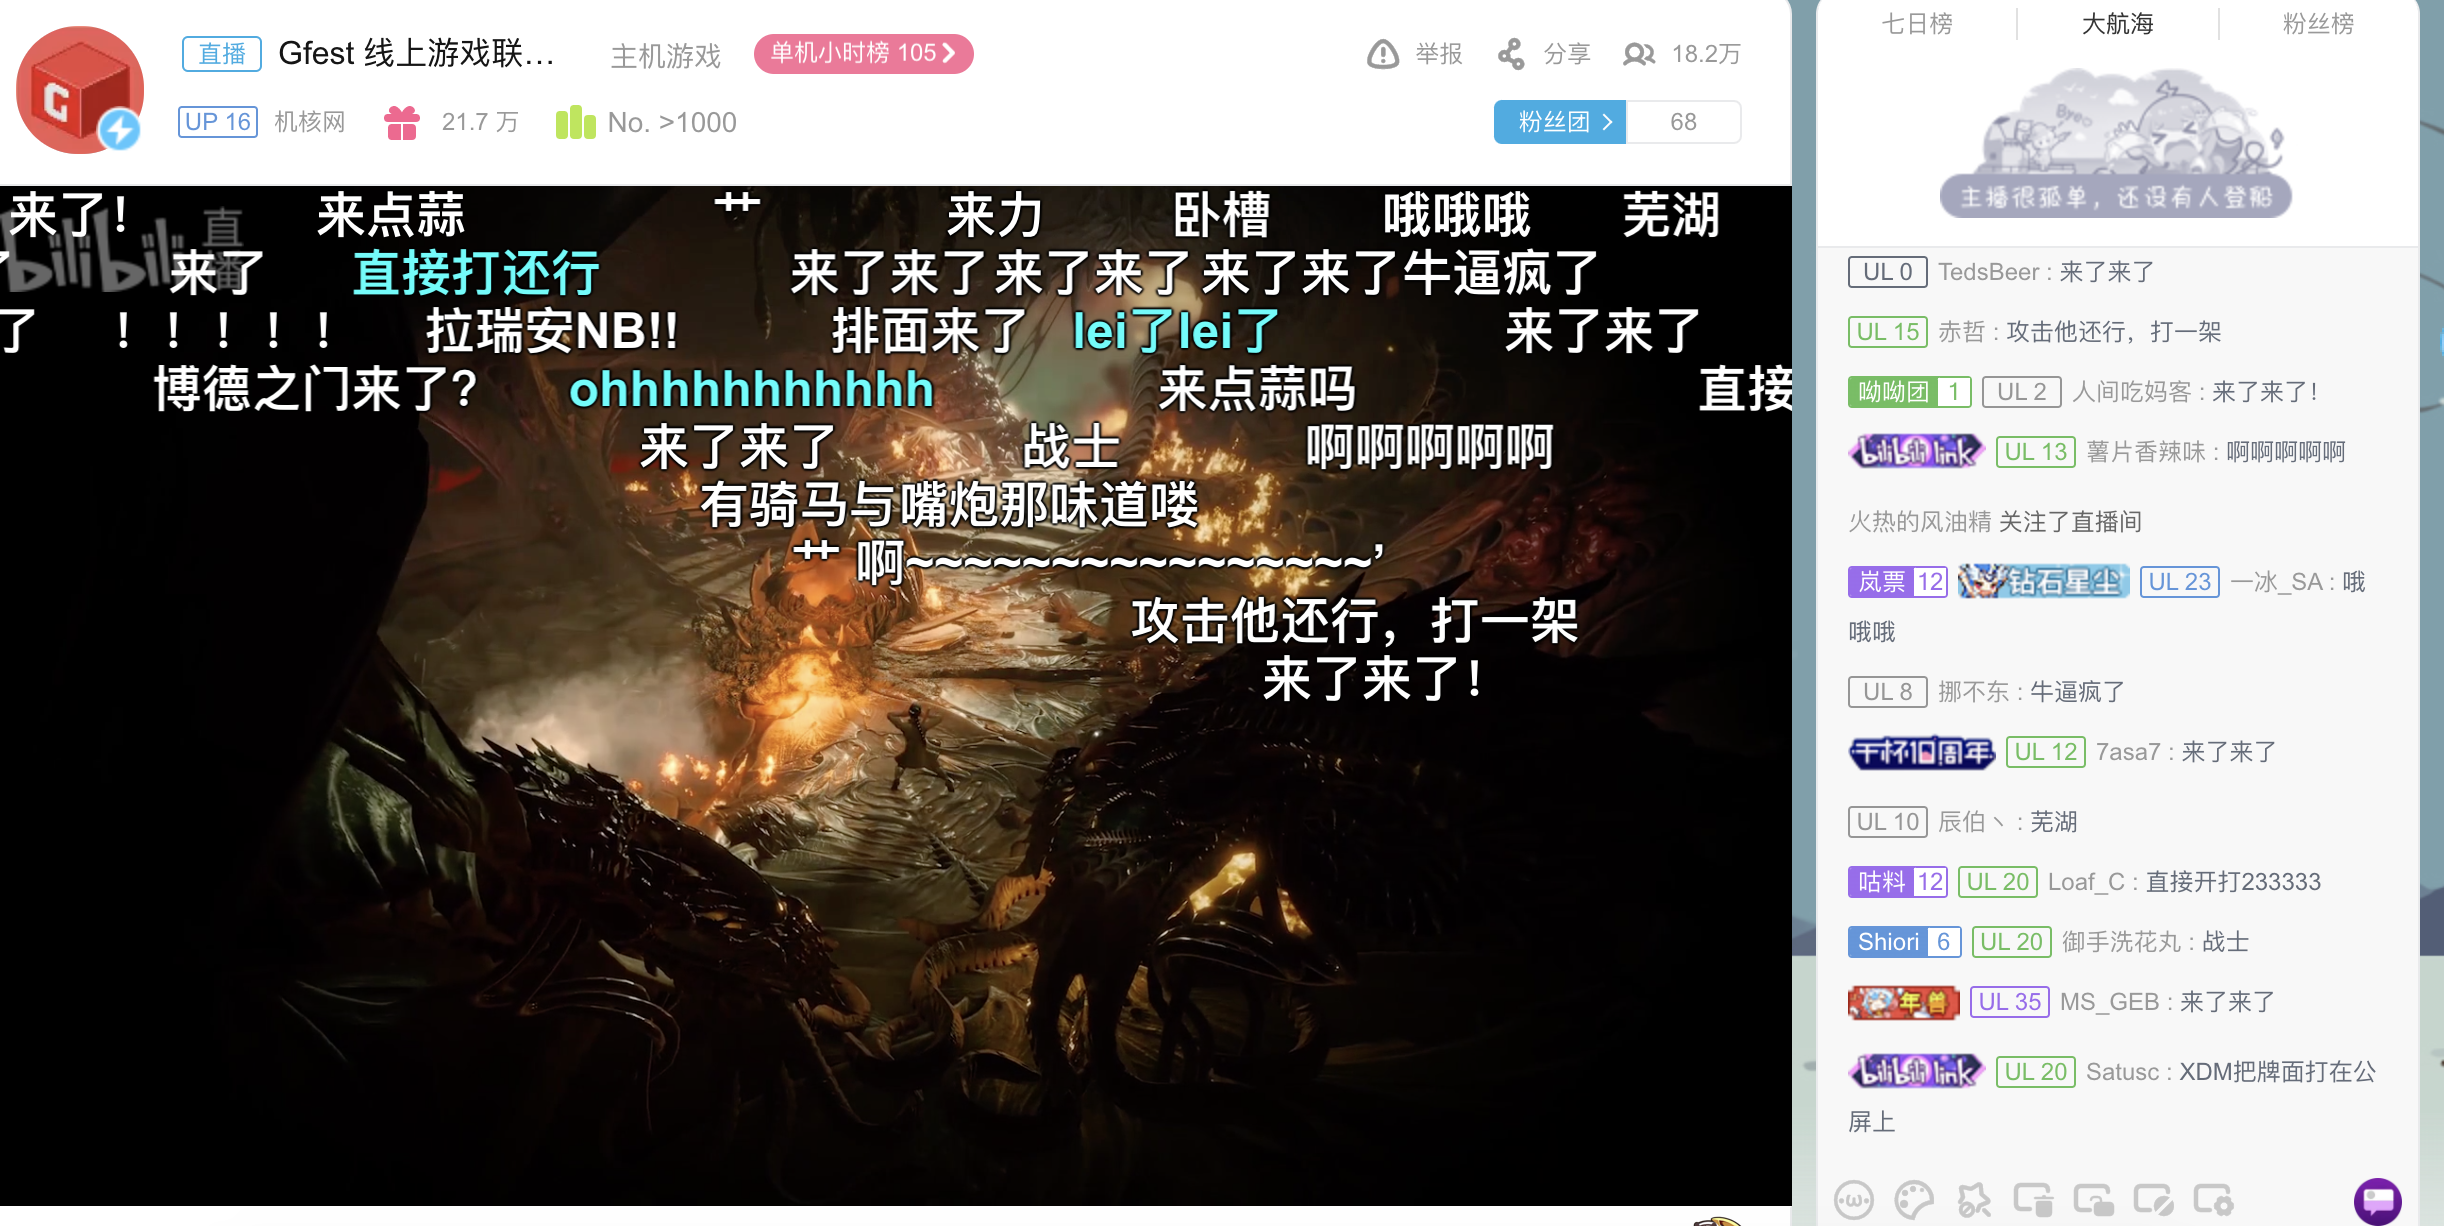The width and height of the screenshot is (2444, 1226).
Task: Click the 年兽 title badge by MS_GEB
Action: [1904, 1002]
